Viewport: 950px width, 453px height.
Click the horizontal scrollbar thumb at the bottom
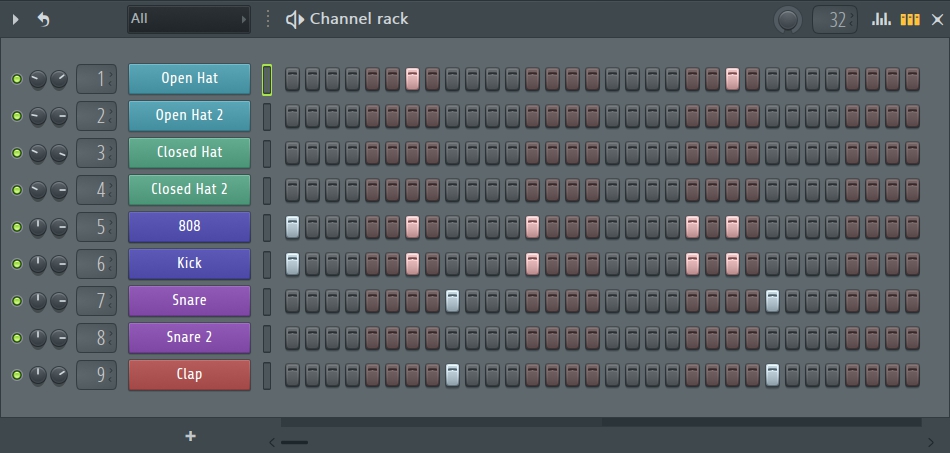coord(294,442)
